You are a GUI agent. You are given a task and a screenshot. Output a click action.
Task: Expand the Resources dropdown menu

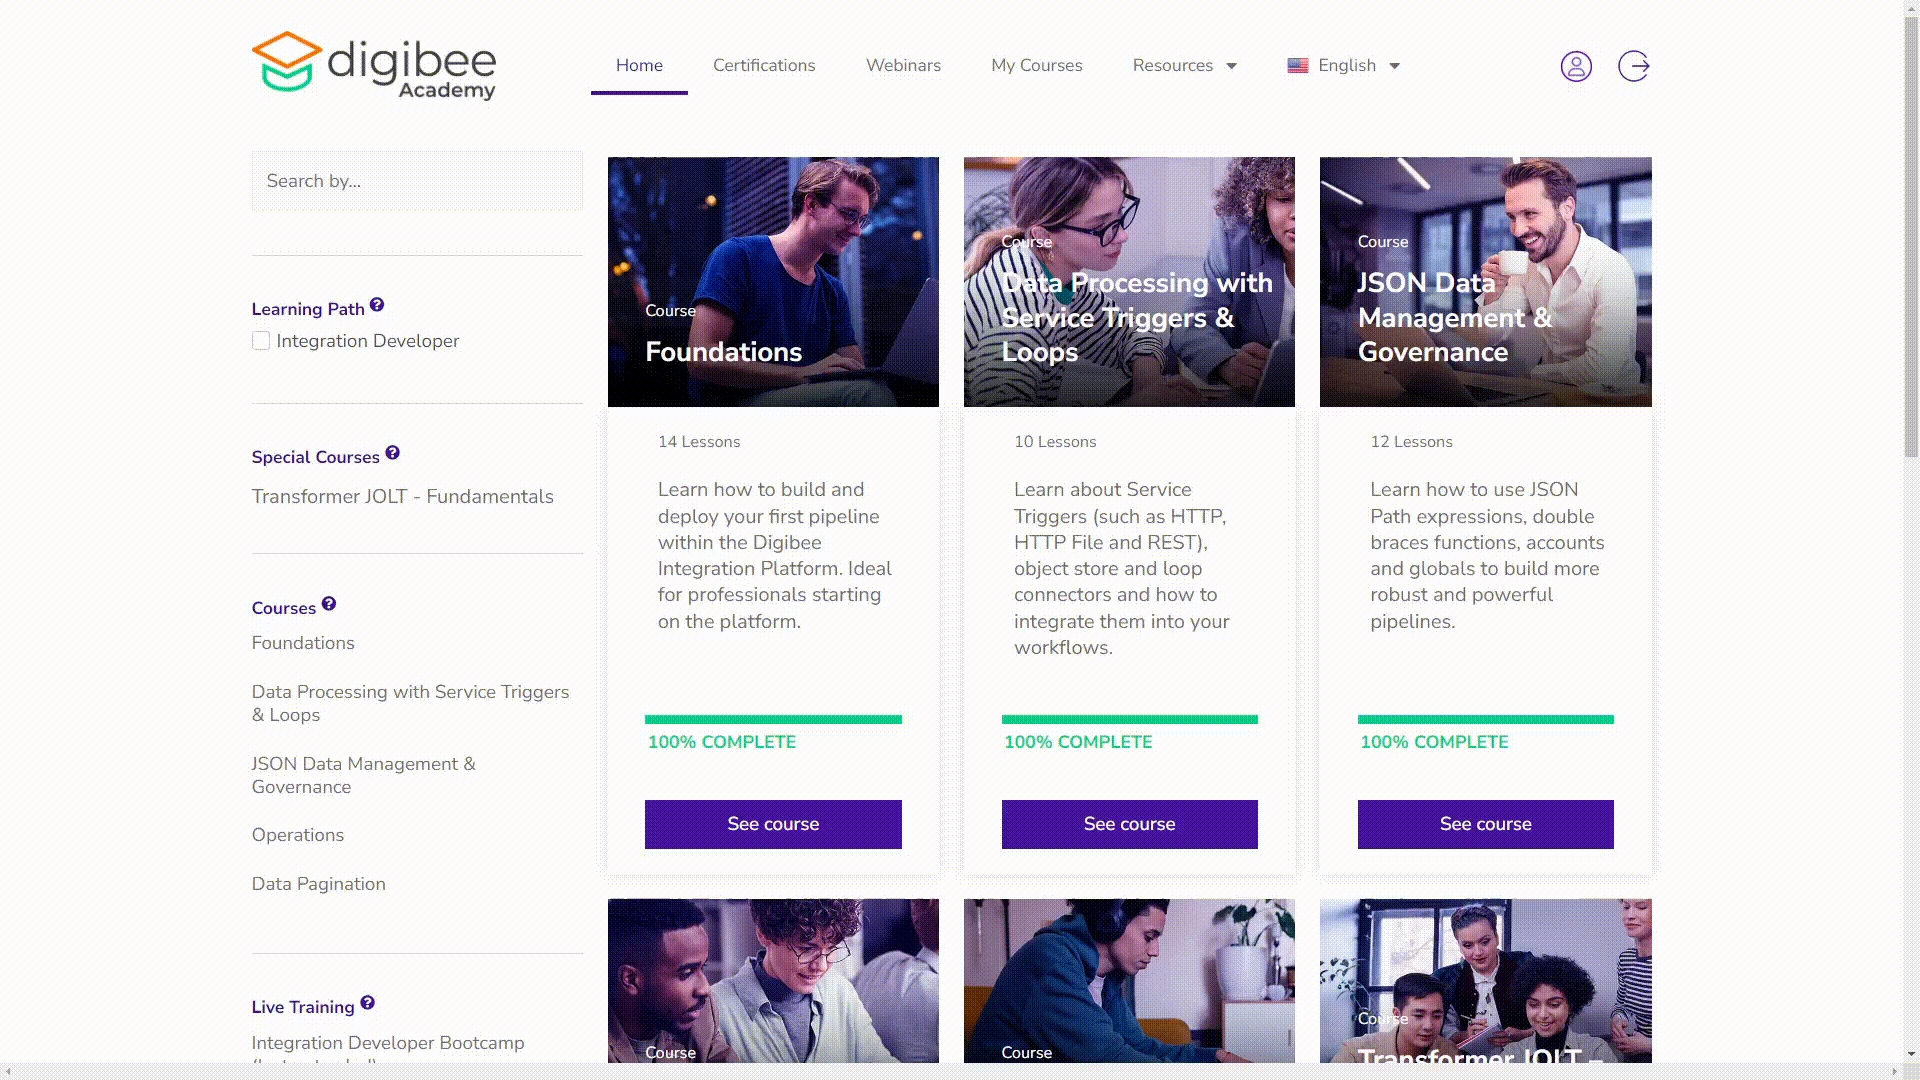pyautogui.click(x=1185, y=66)
